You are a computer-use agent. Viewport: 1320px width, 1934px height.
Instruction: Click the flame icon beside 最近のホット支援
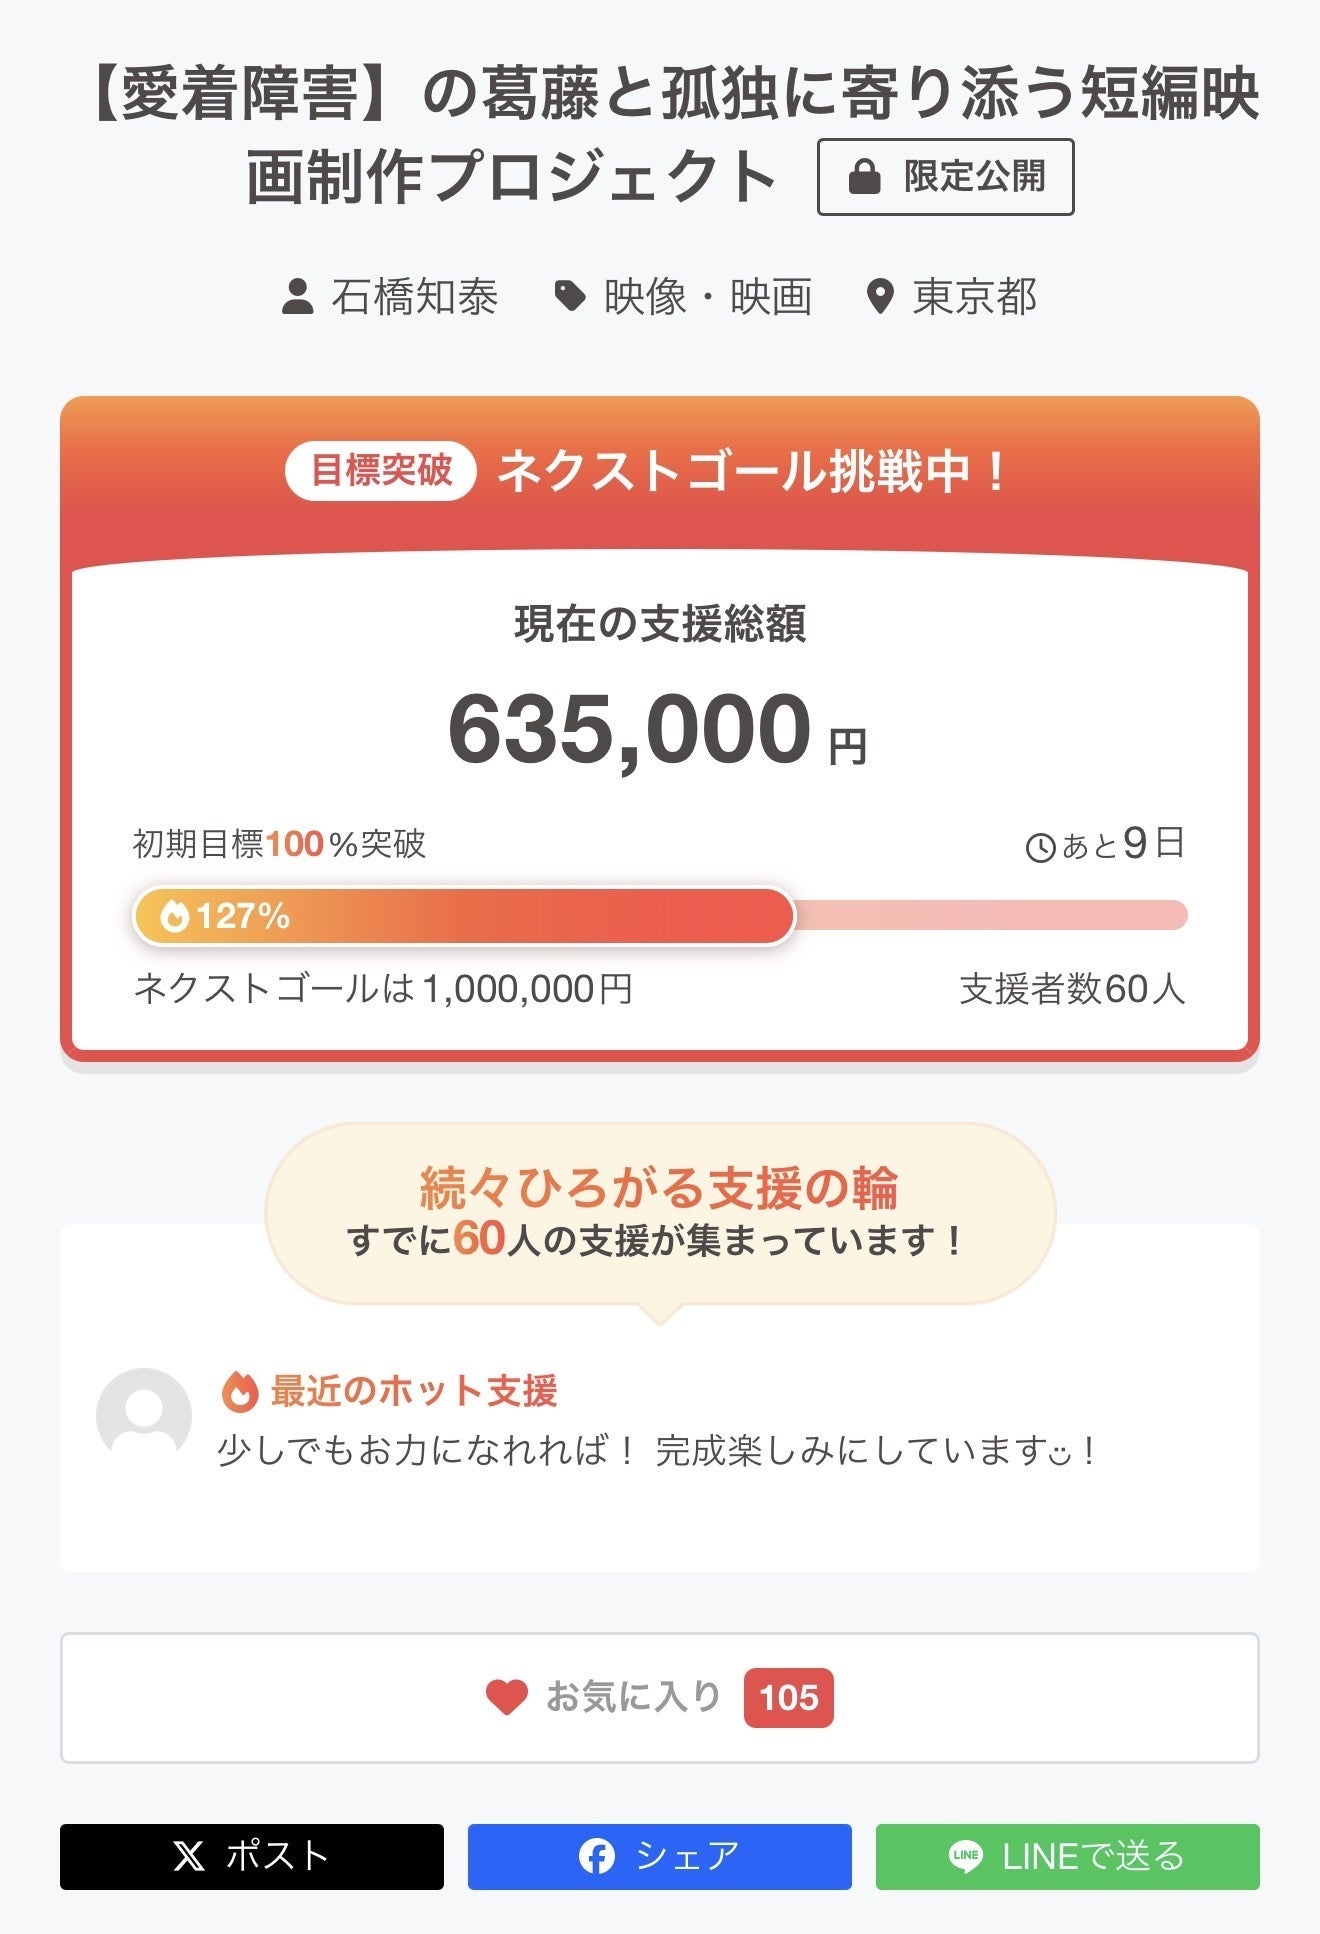[240, 1391]
